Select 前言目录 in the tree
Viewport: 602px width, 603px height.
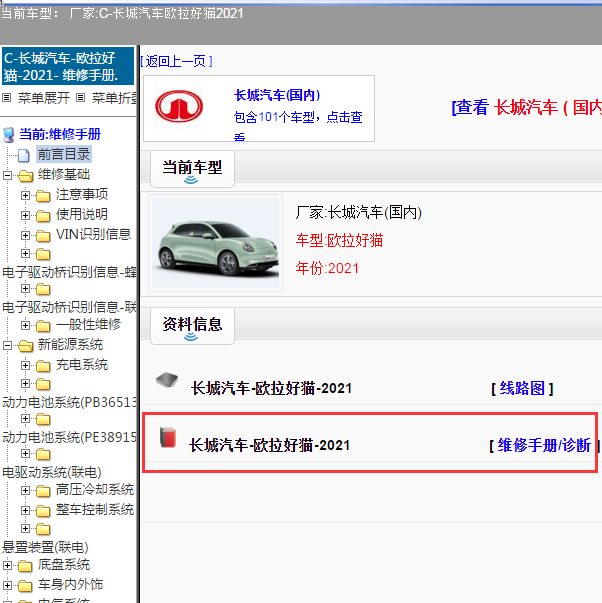64,155
